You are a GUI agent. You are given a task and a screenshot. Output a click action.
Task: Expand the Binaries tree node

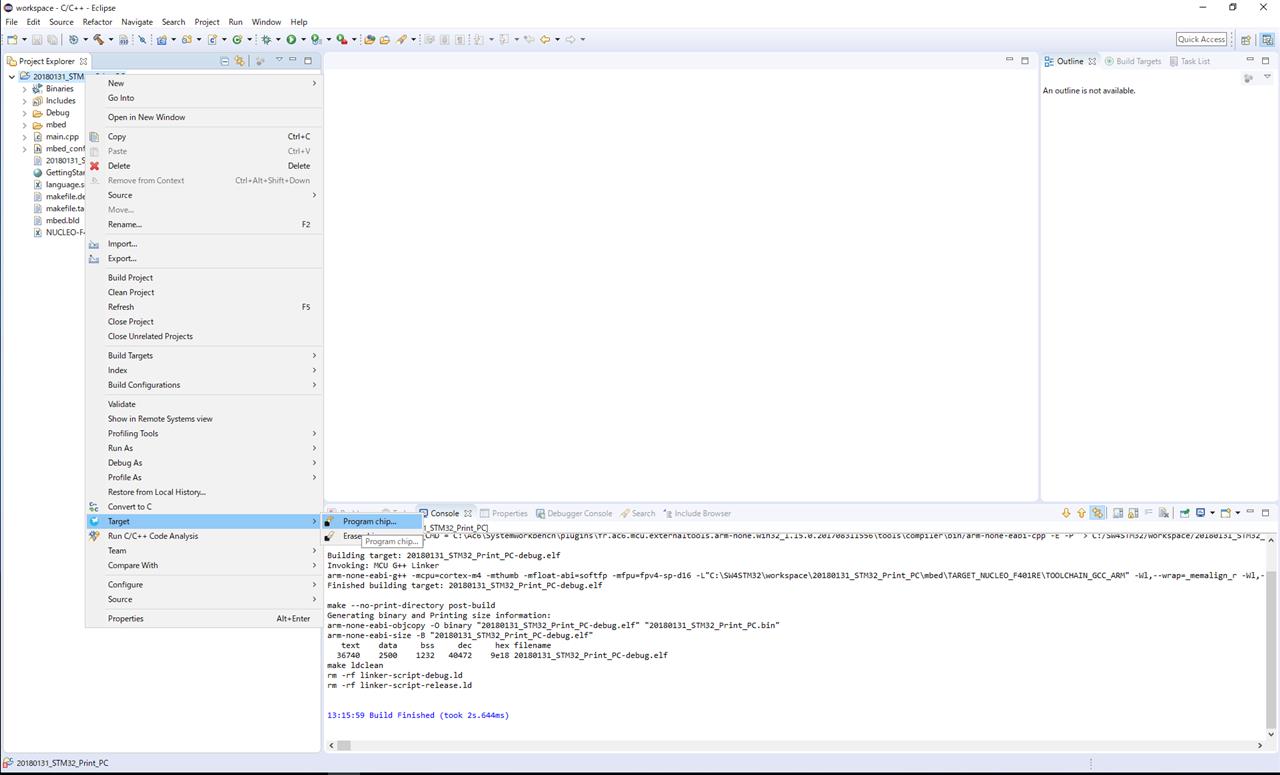[25, 89]
